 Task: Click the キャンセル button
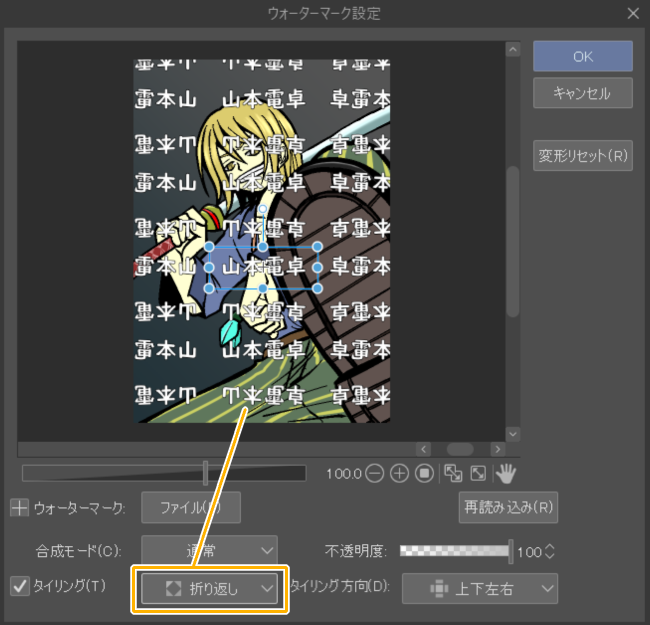582,93
